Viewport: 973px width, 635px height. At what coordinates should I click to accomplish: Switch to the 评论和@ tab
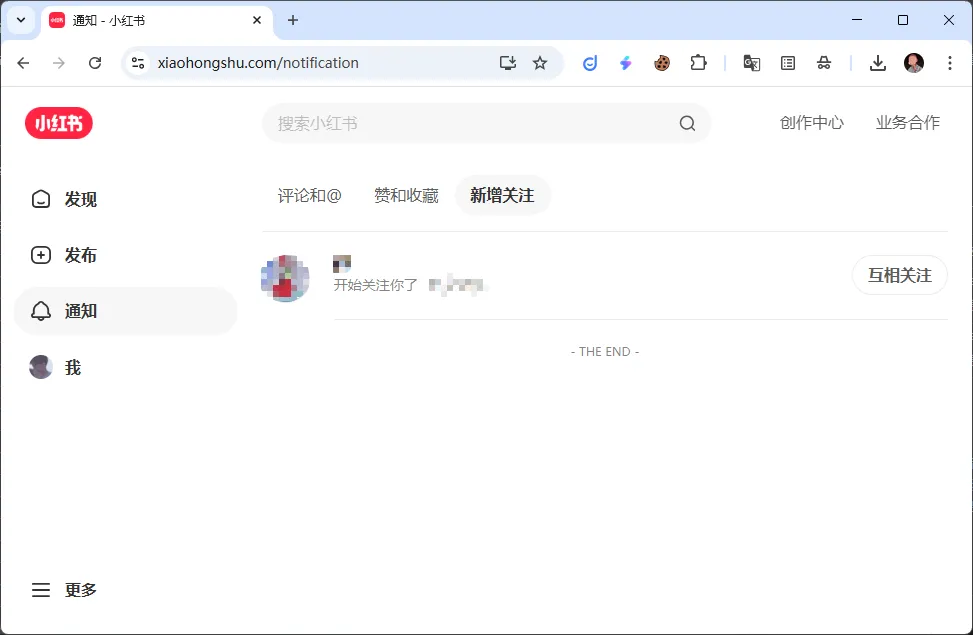pyautogui.click(x=309, y=195)
